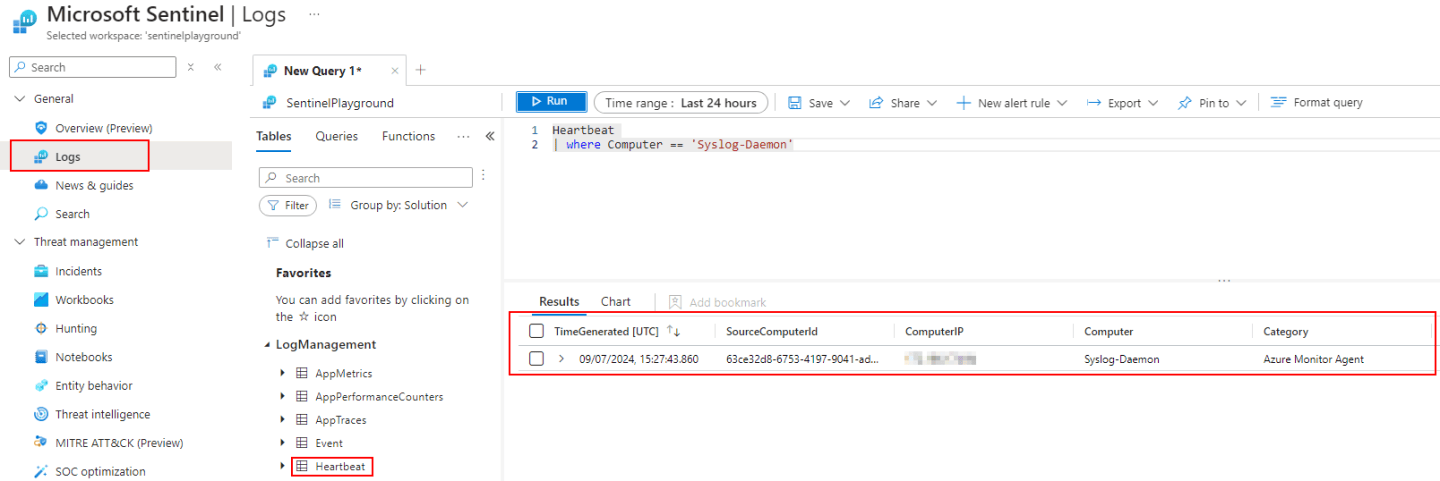The height and width of the screenshot is (481, 1440).
Task: Expand the AppPerformanceCounters table
Action: (x=282, y=397)
